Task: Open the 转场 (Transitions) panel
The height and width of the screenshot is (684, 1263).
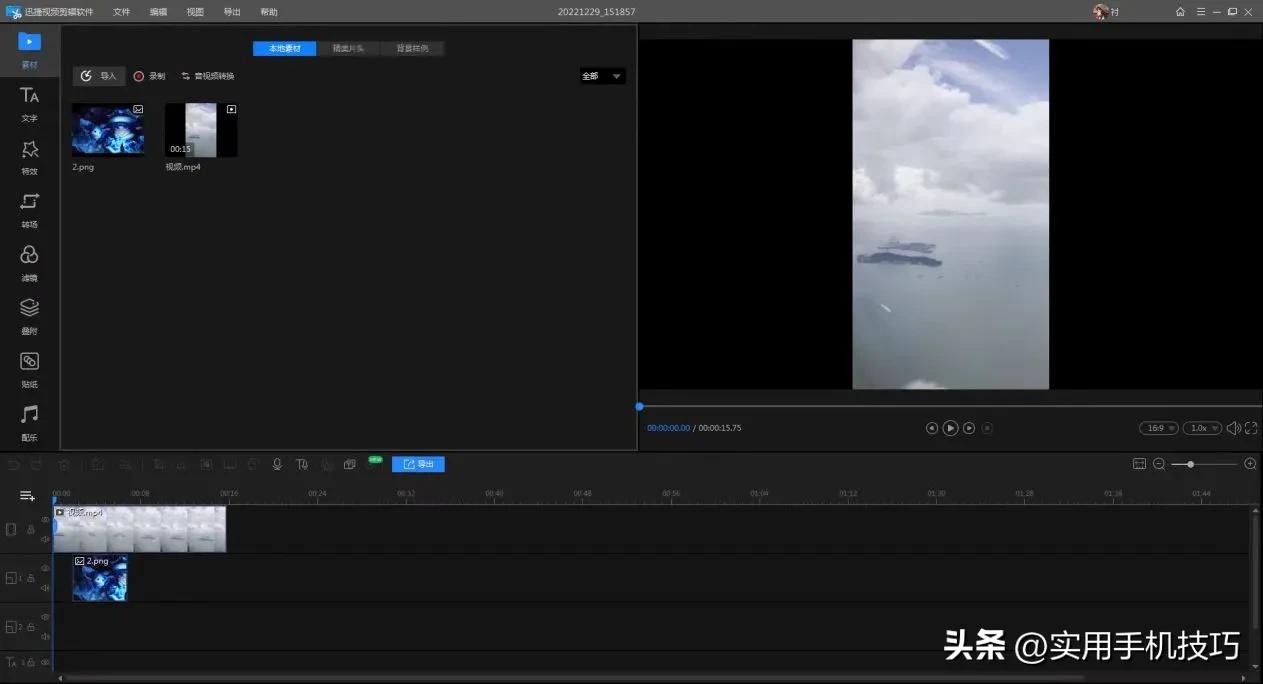Action: (x=29, y=212)
